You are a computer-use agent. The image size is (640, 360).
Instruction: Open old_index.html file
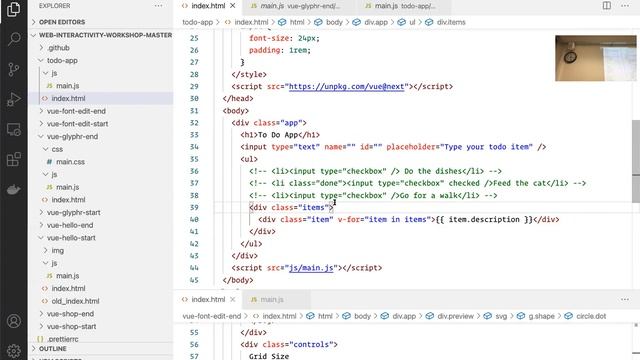click(x=75, y=301)
